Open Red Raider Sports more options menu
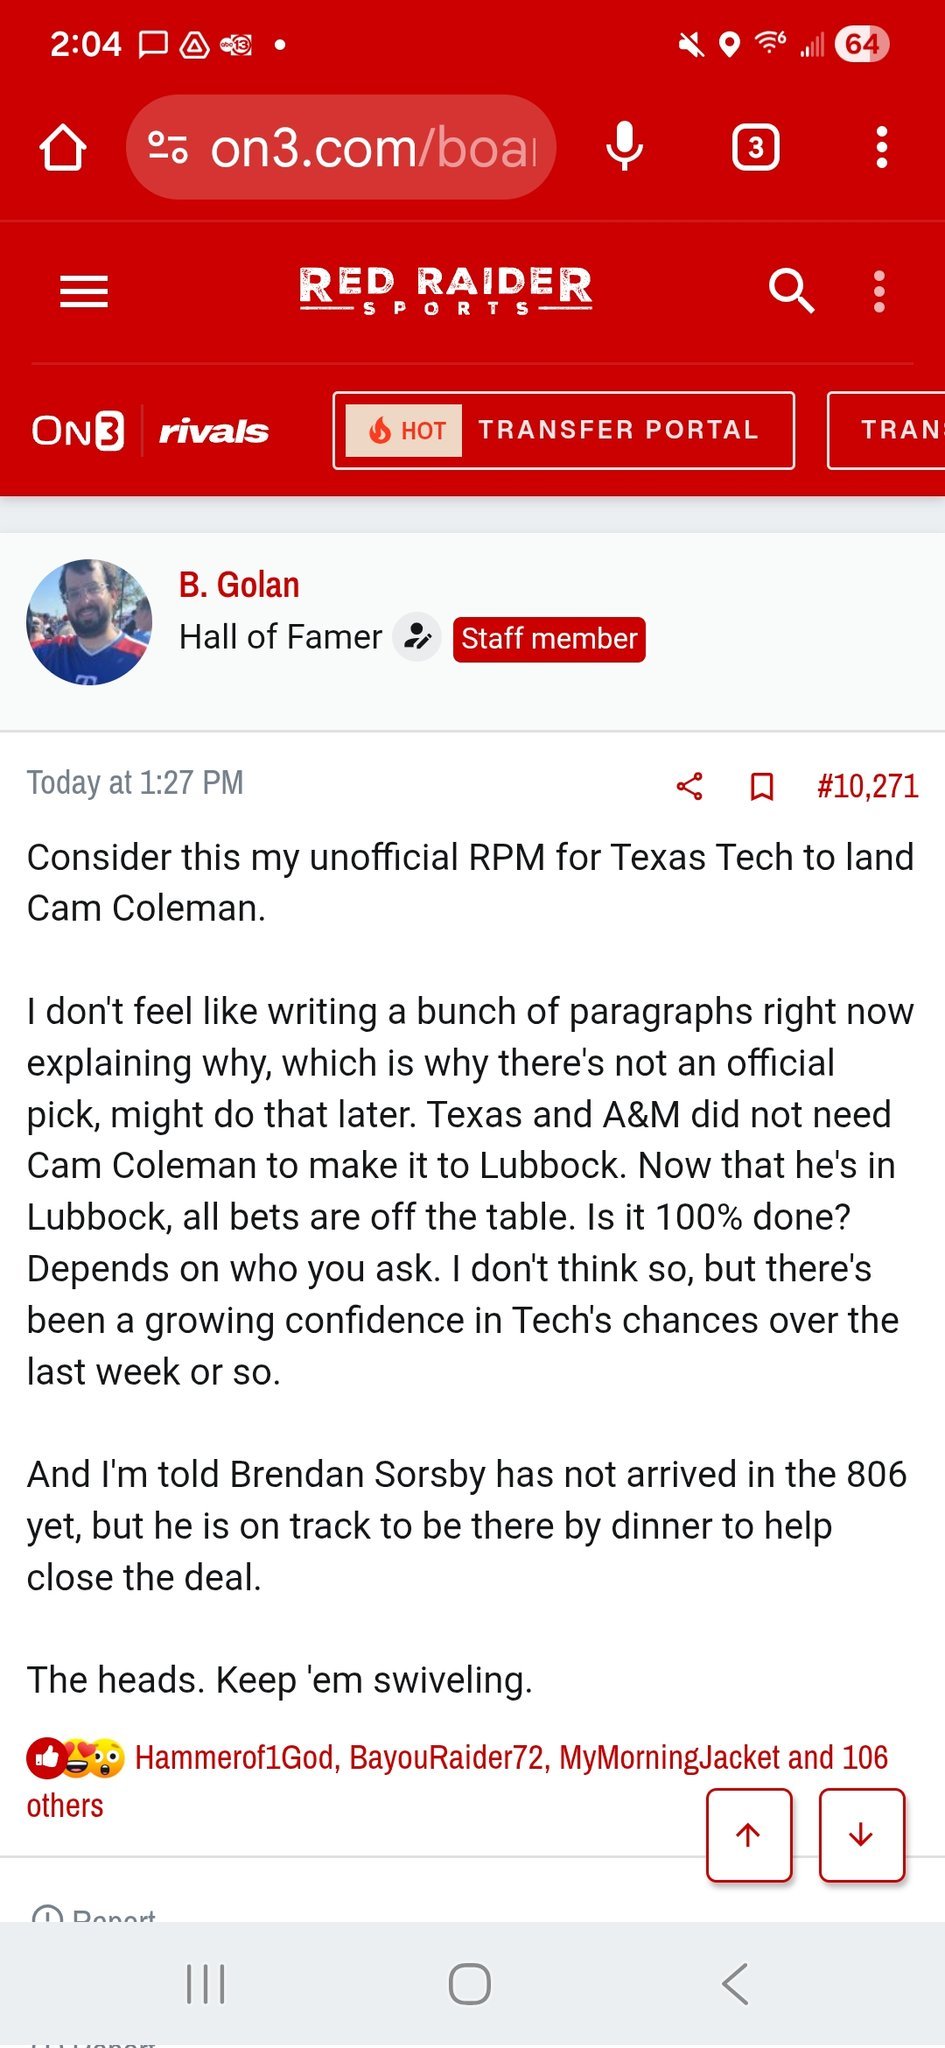 879,292
